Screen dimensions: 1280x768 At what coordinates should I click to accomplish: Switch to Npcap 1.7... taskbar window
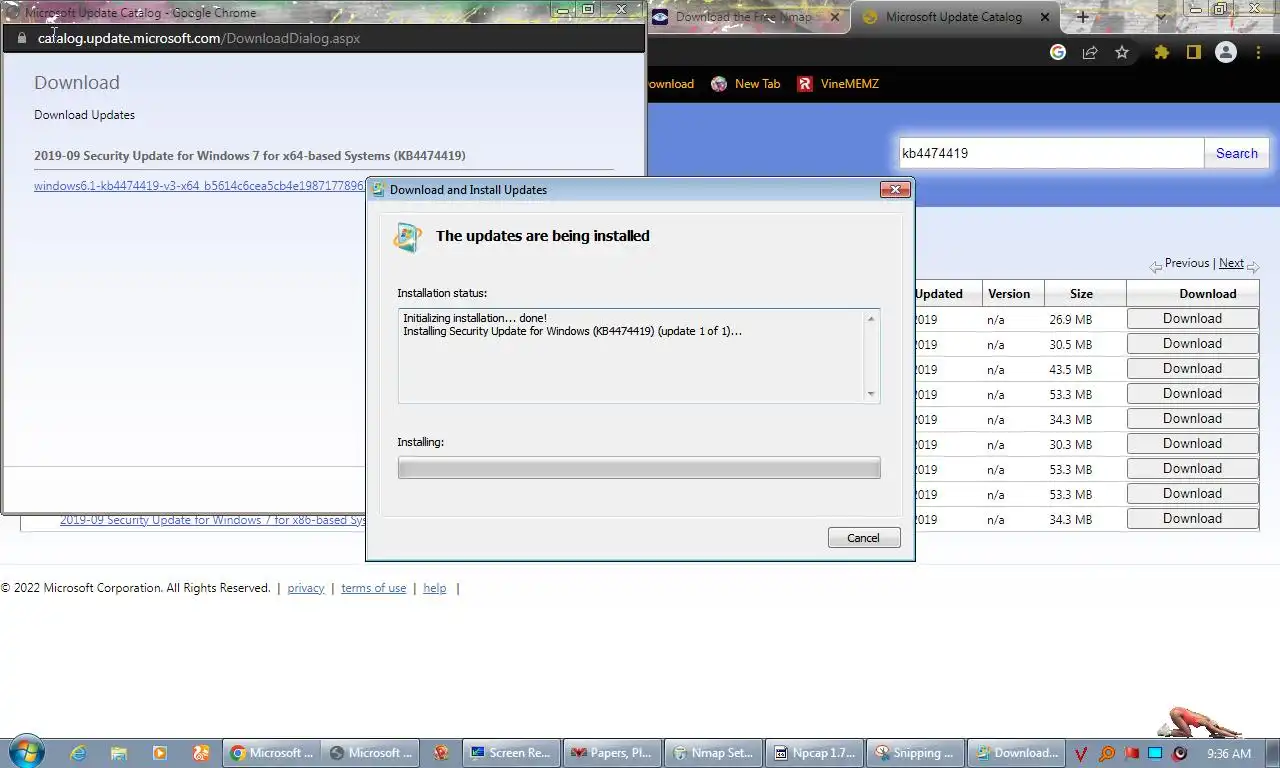(814, 753)
